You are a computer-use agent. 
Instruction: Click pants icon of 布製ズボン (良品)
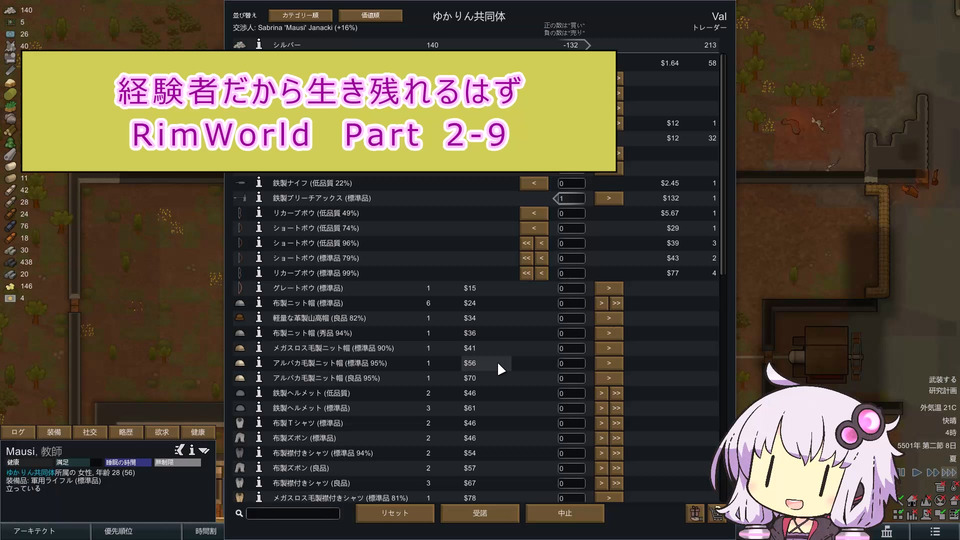tap(240, 468)
